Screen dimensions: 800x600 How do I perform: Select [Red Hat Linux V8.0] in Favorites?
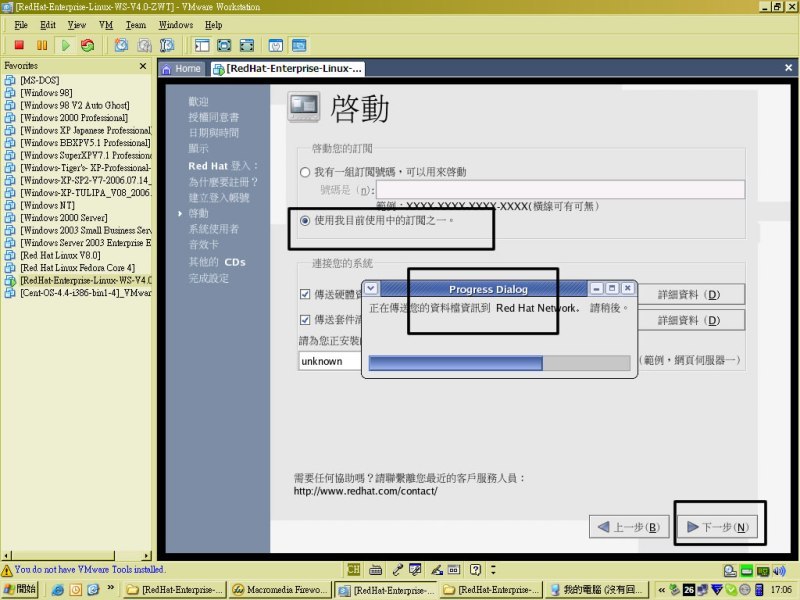coord(60,255)
